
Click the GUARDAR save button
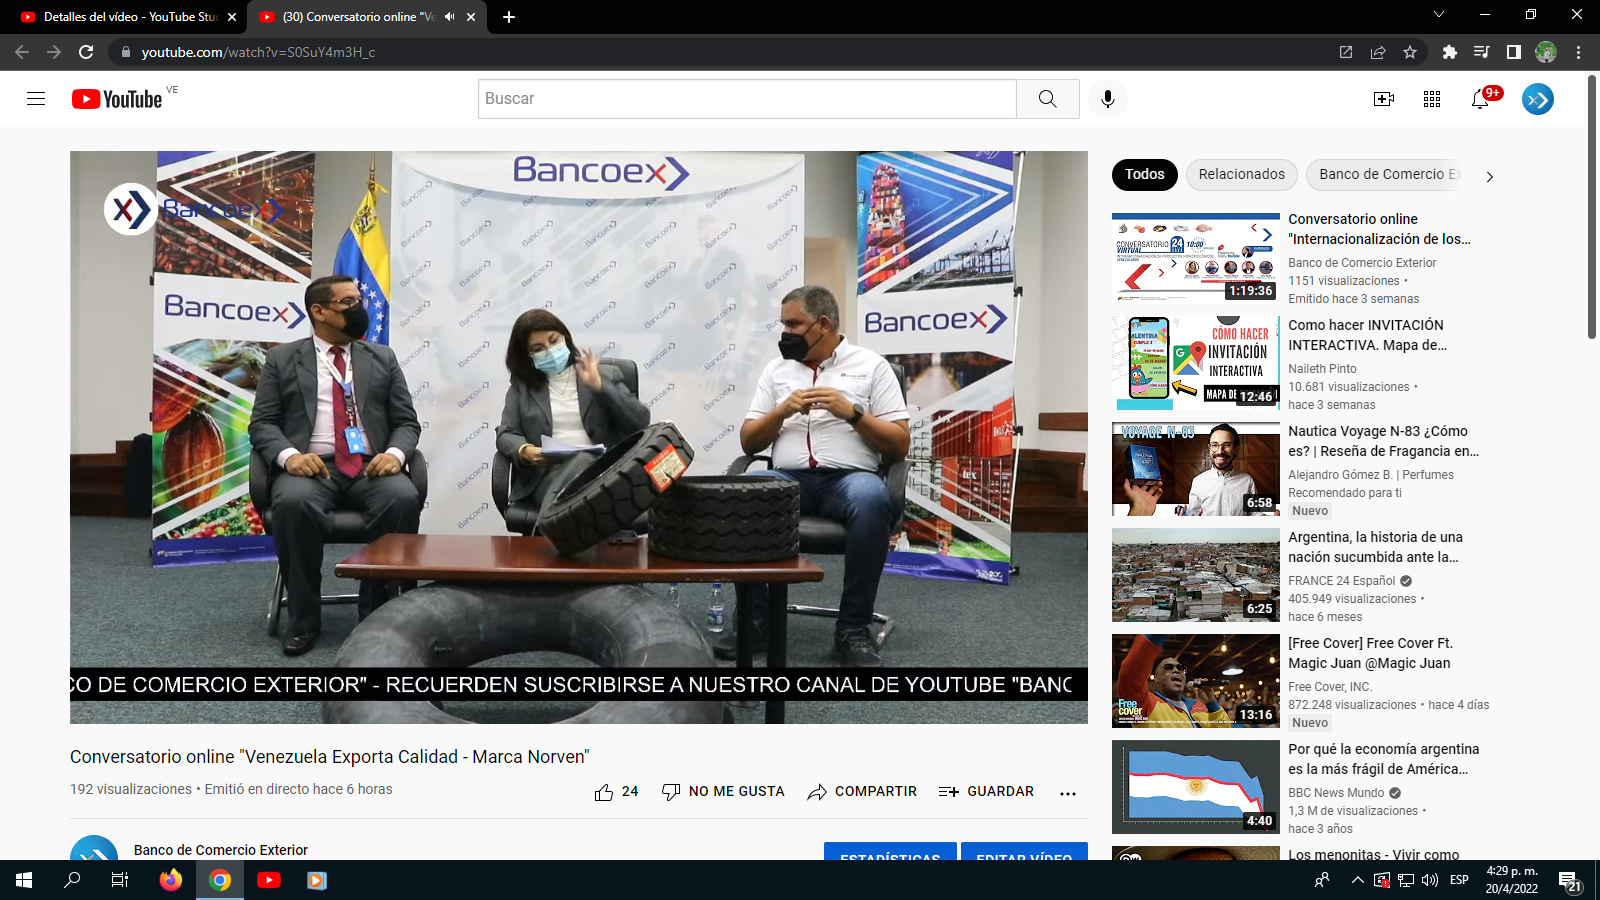(x=986, y=792)
